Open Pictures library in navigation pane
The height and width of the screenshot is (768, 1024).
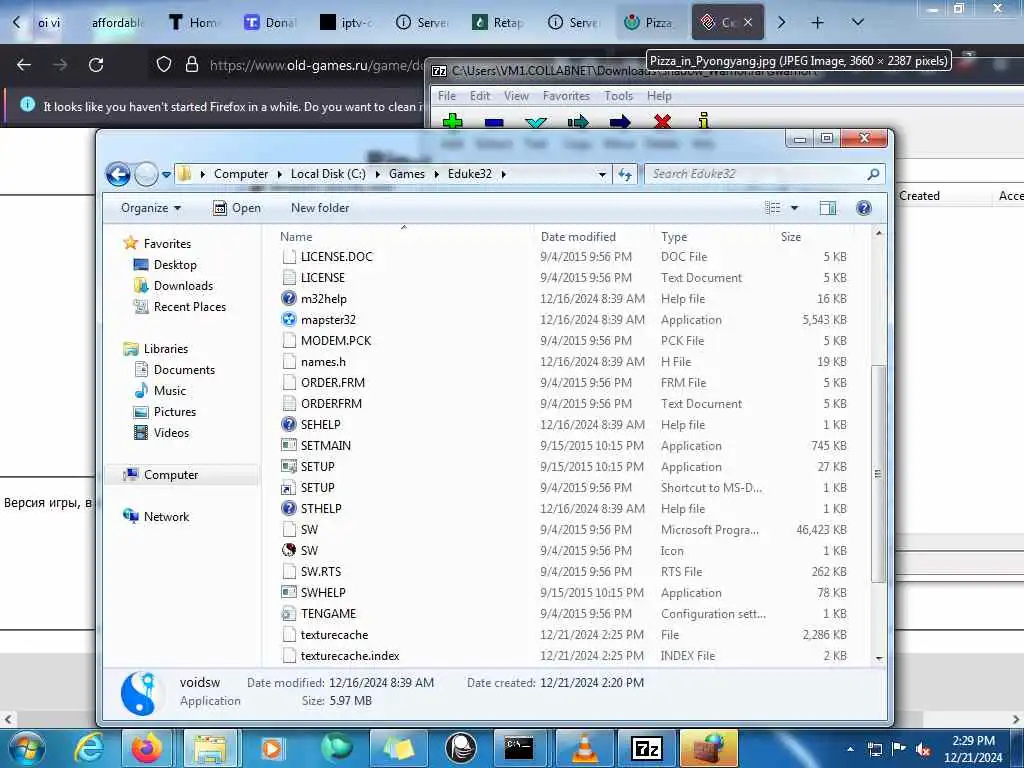click(175, 411)
